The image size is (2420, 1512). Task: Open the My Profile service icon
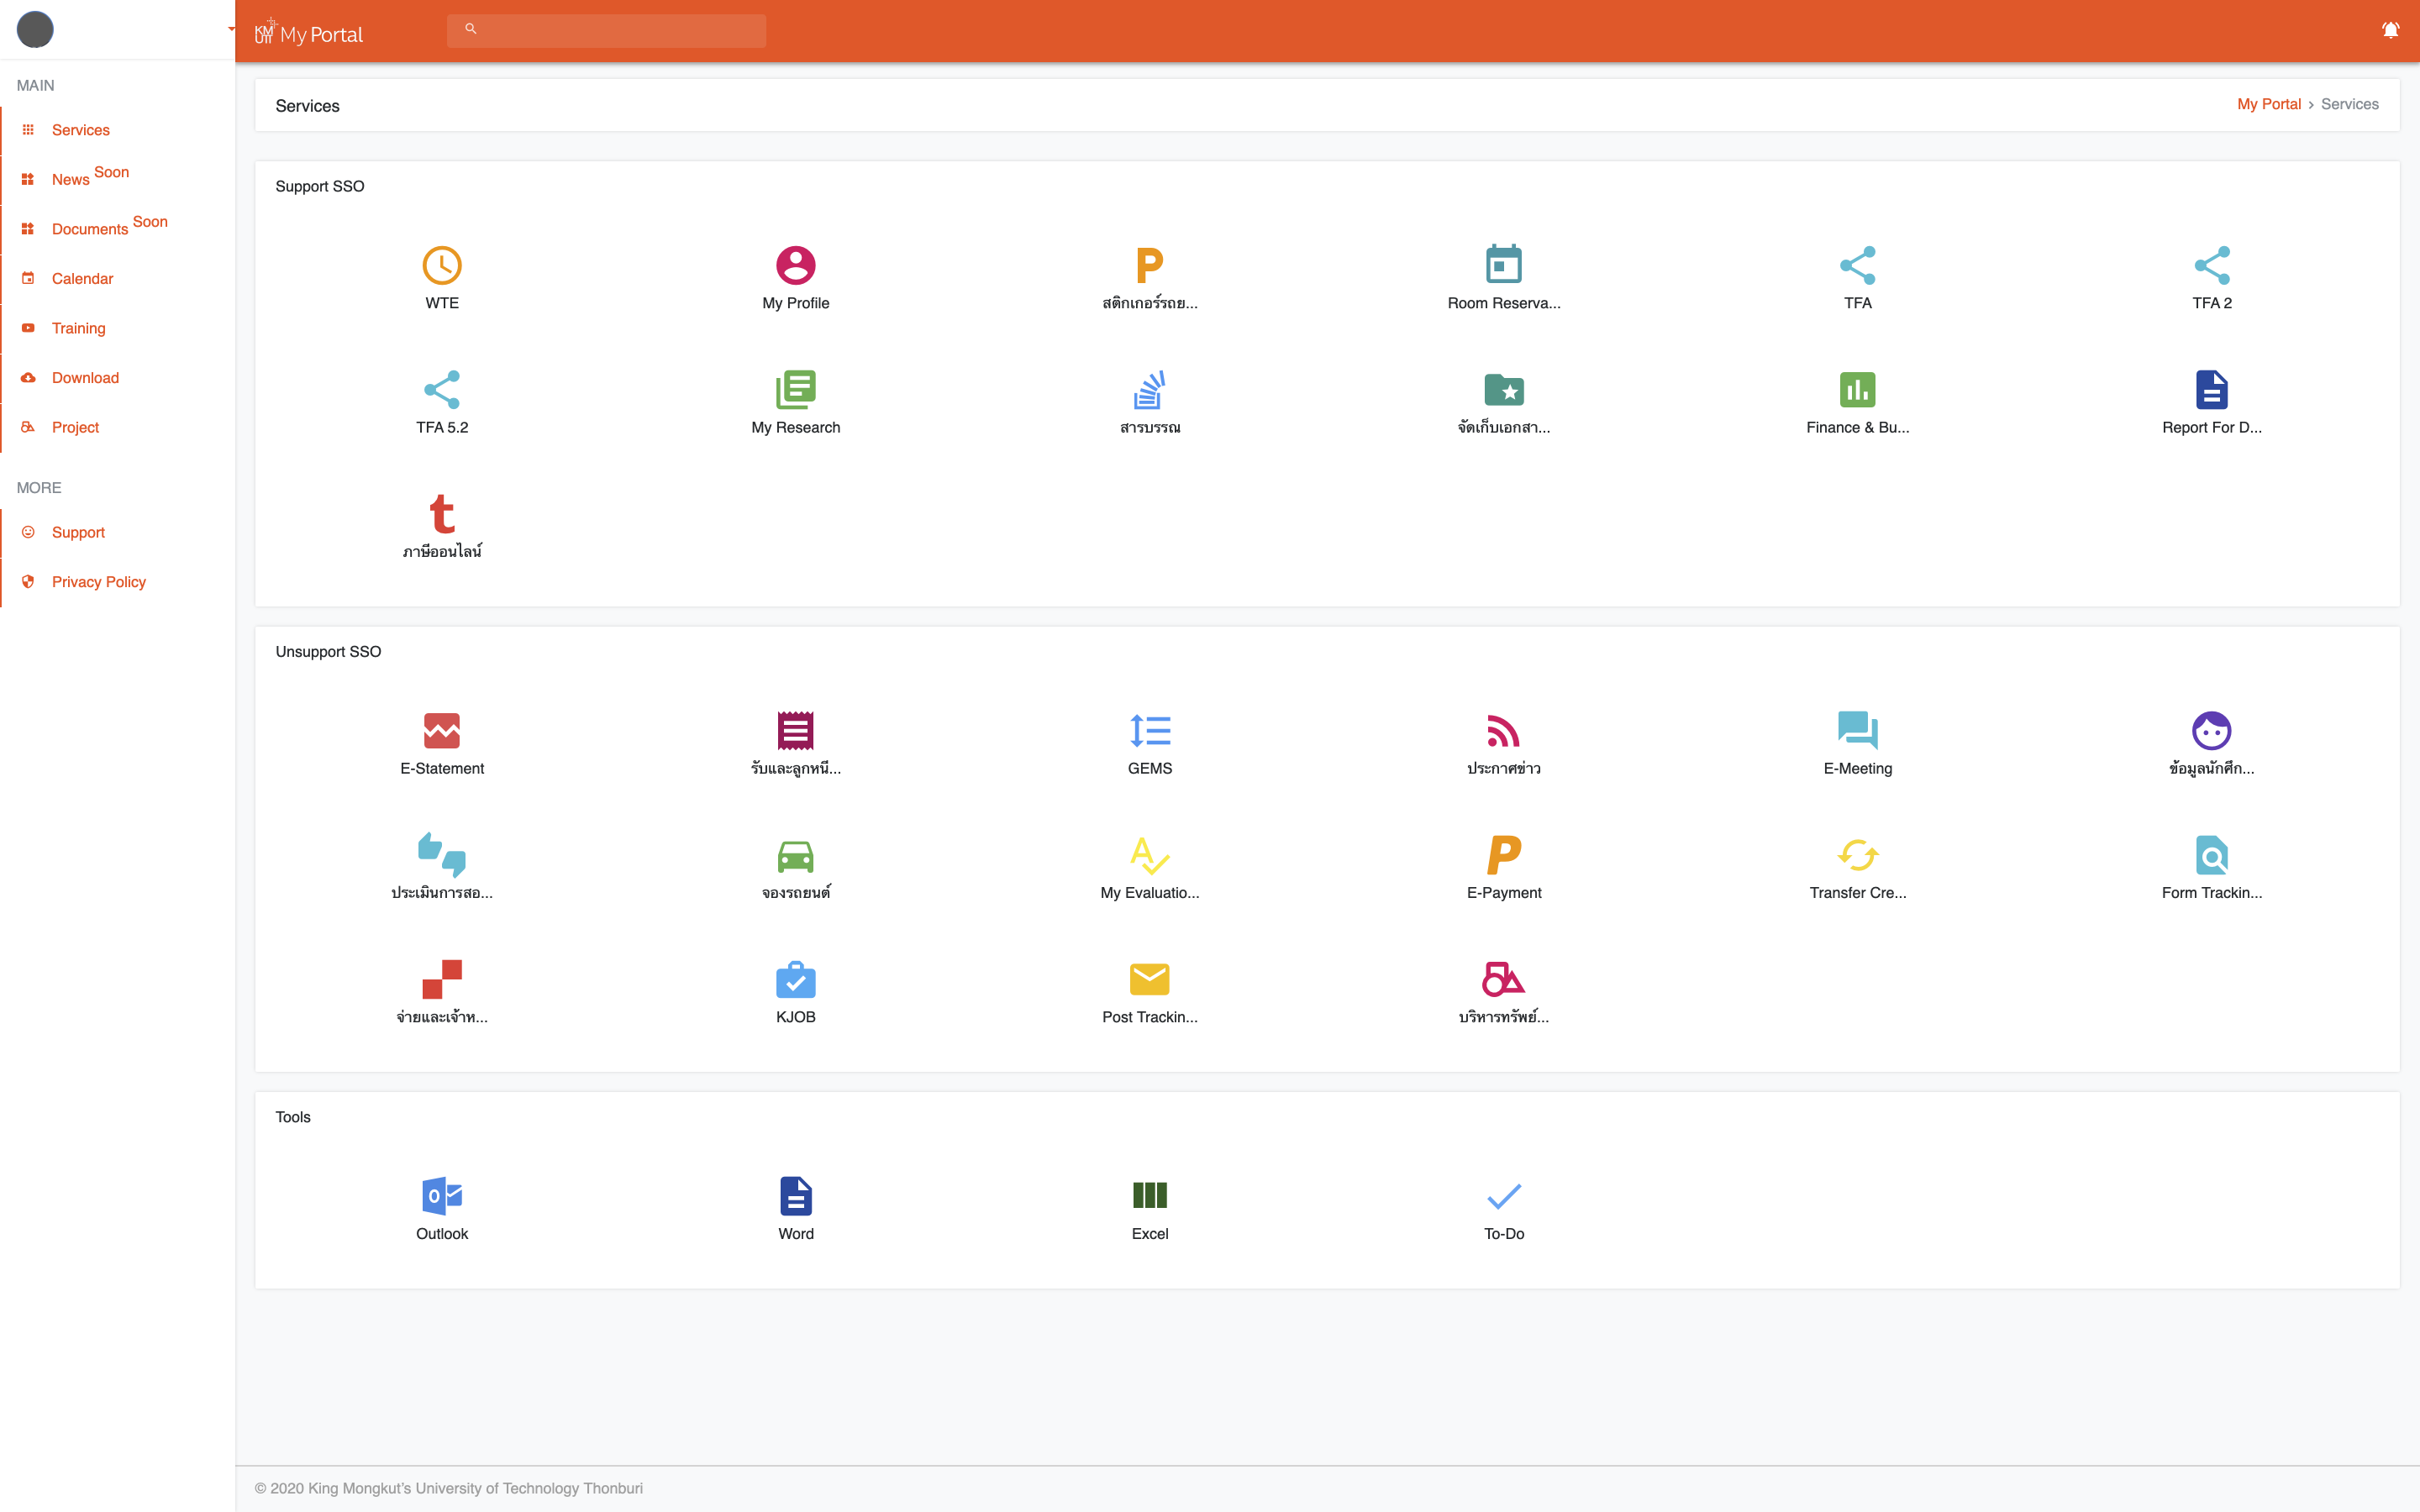(795, 266)
